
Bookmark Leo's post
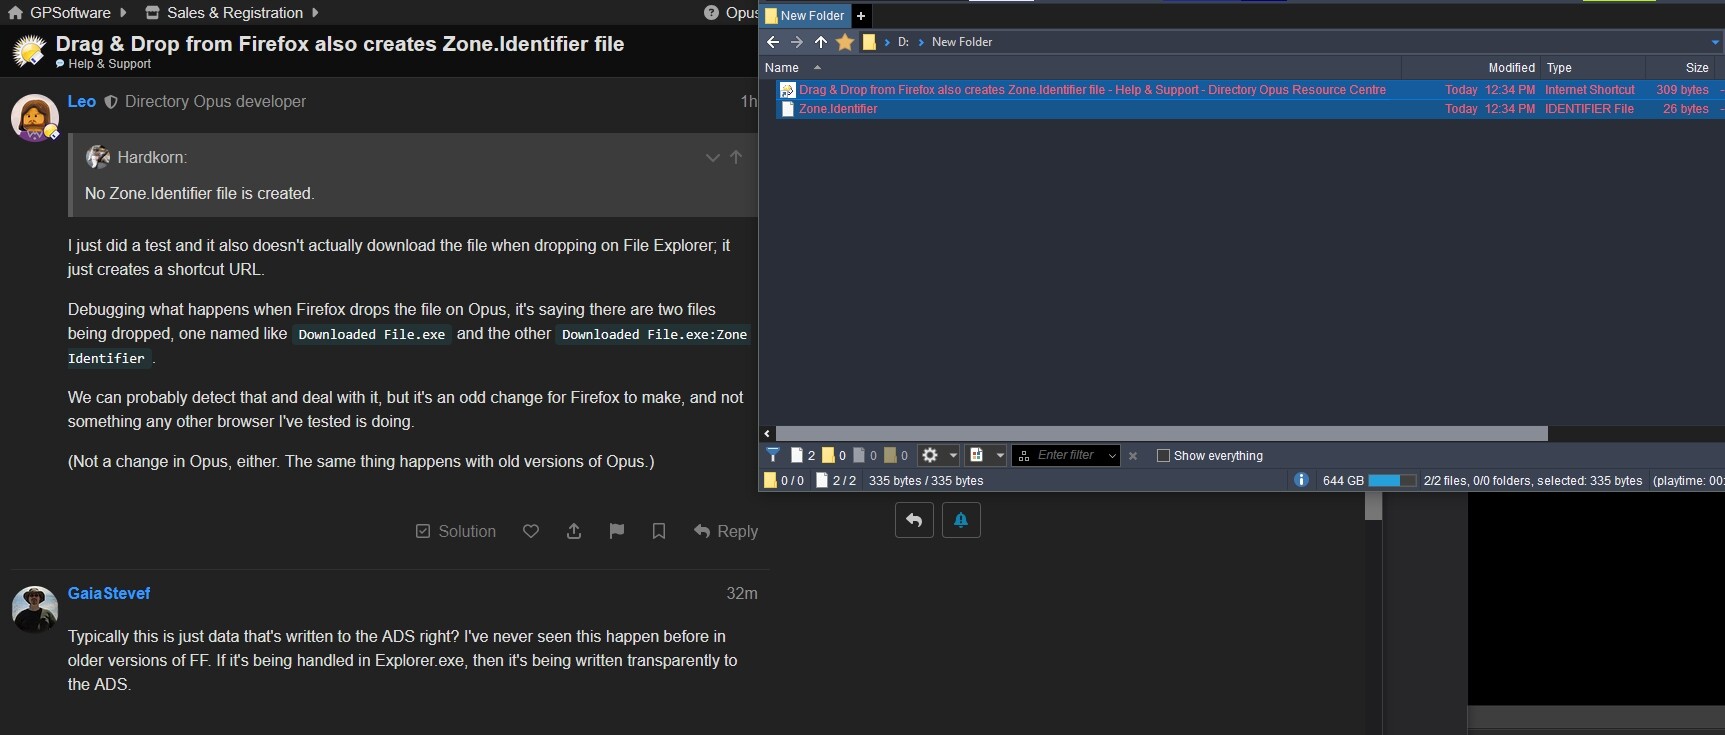click(x=659, y=531)
